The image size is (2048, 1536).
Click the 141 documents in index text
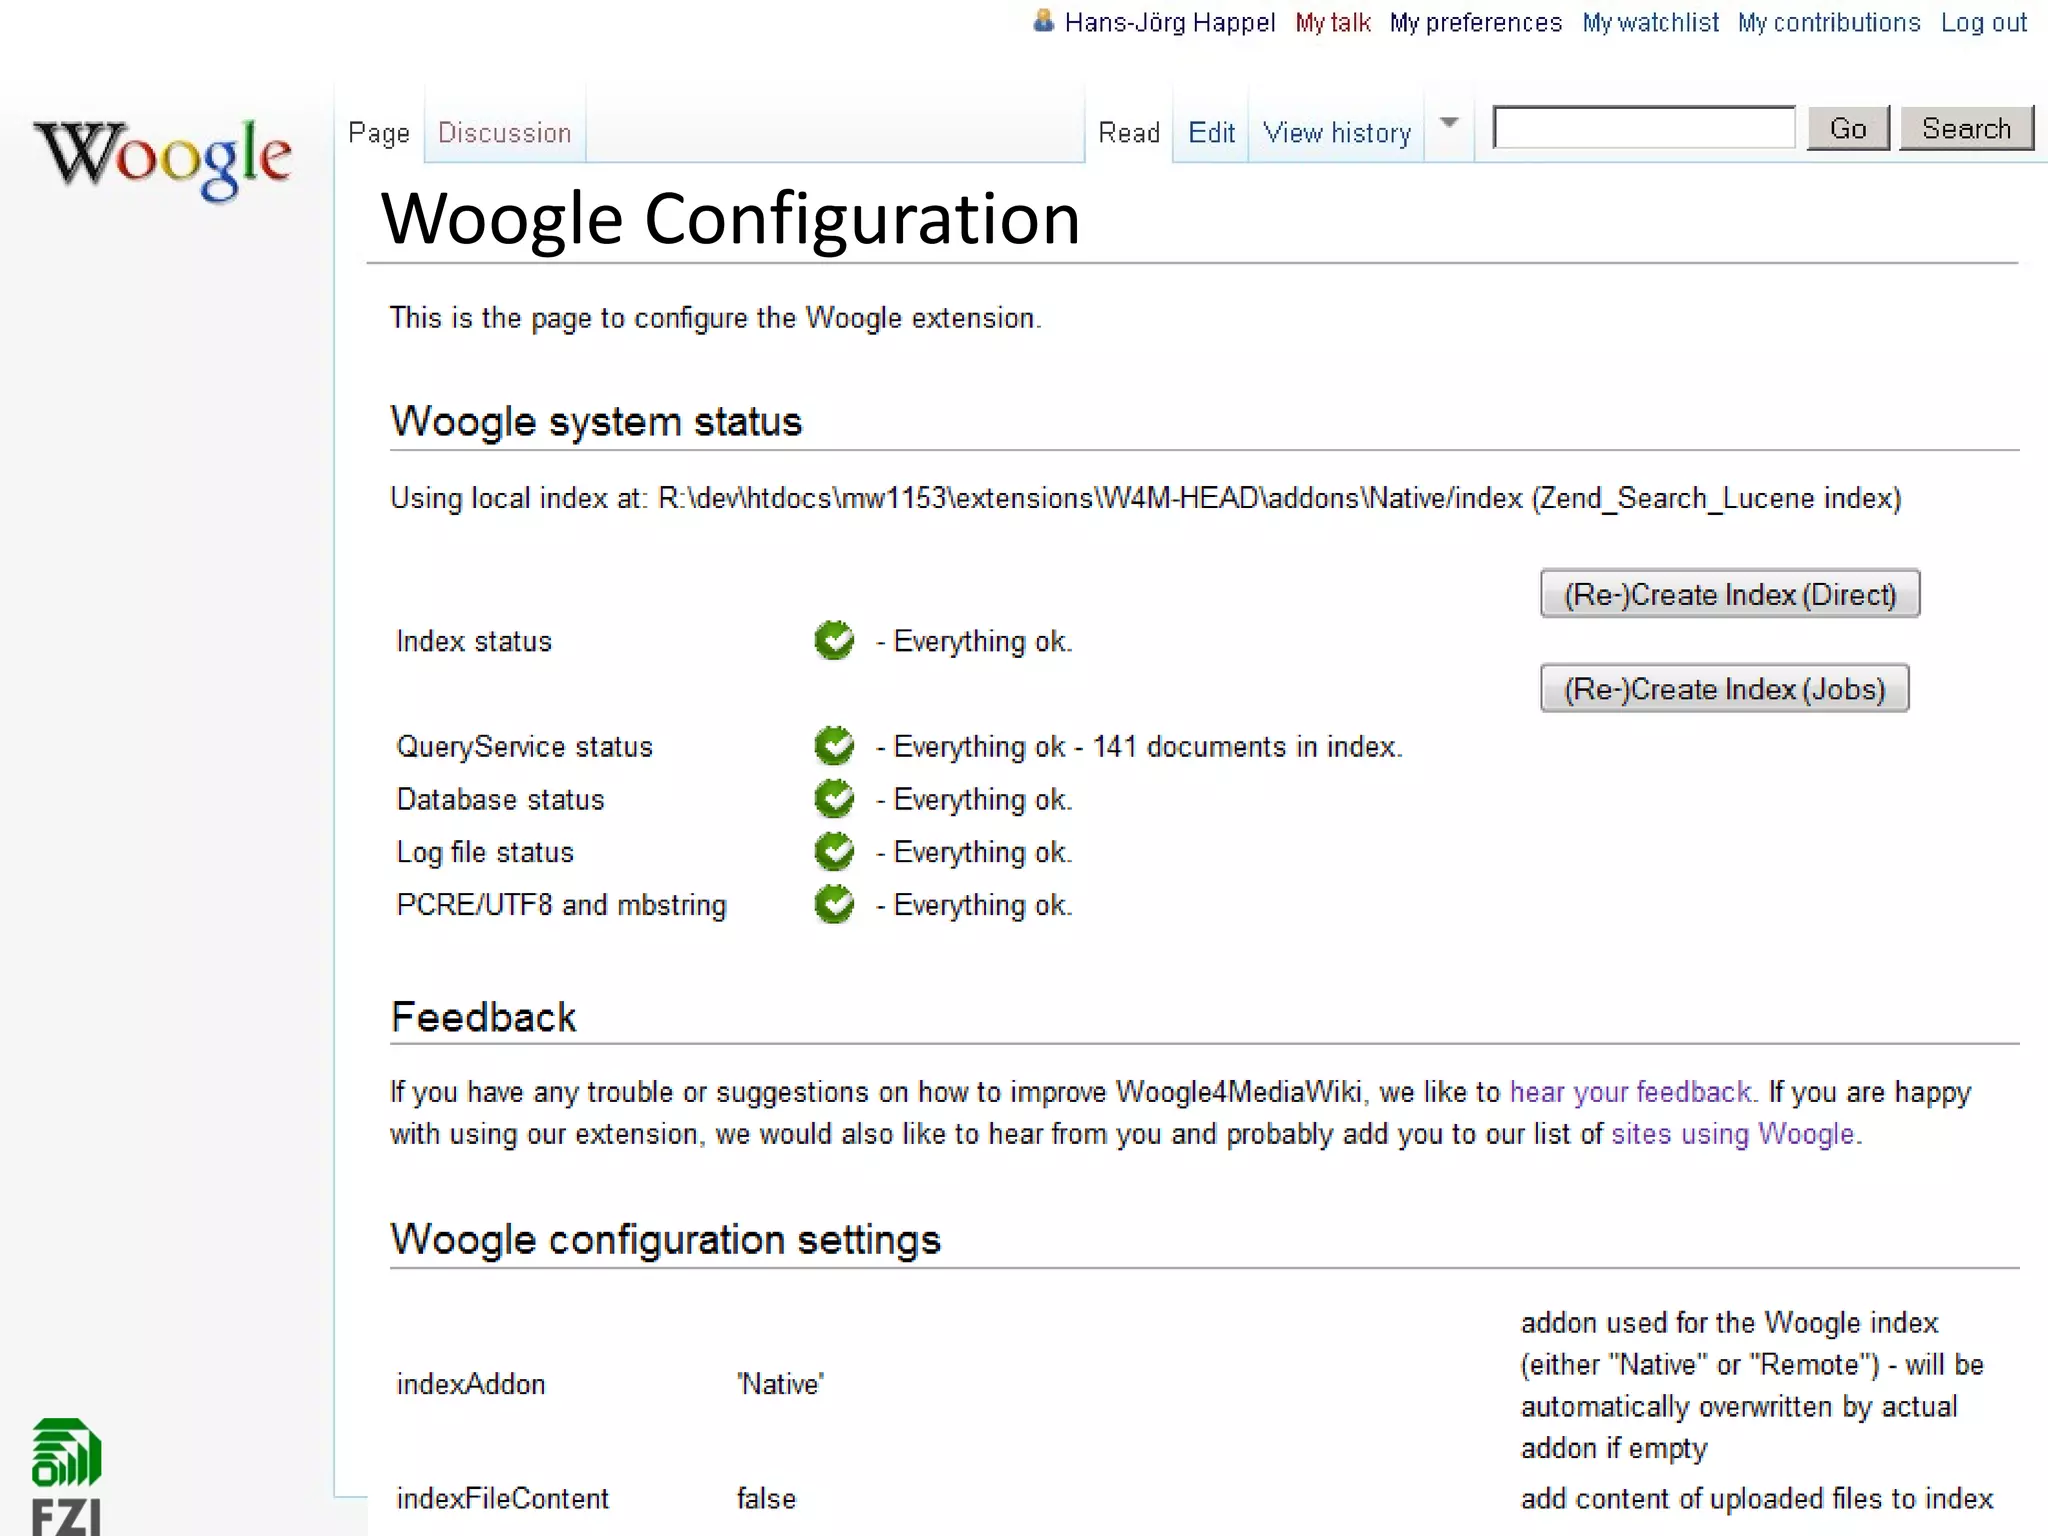(x=1247, y=746)
